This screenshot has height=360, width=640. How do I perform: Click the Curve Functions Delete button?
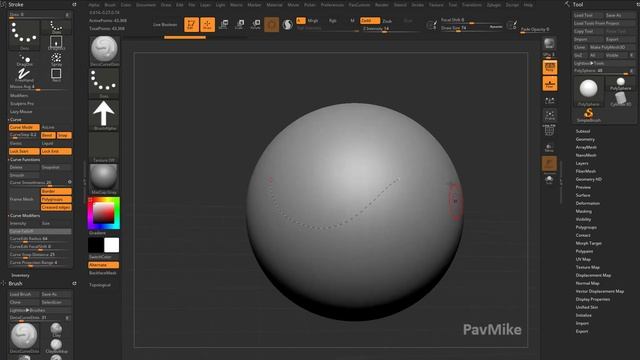pyautogui.click(x=24, y=167)
